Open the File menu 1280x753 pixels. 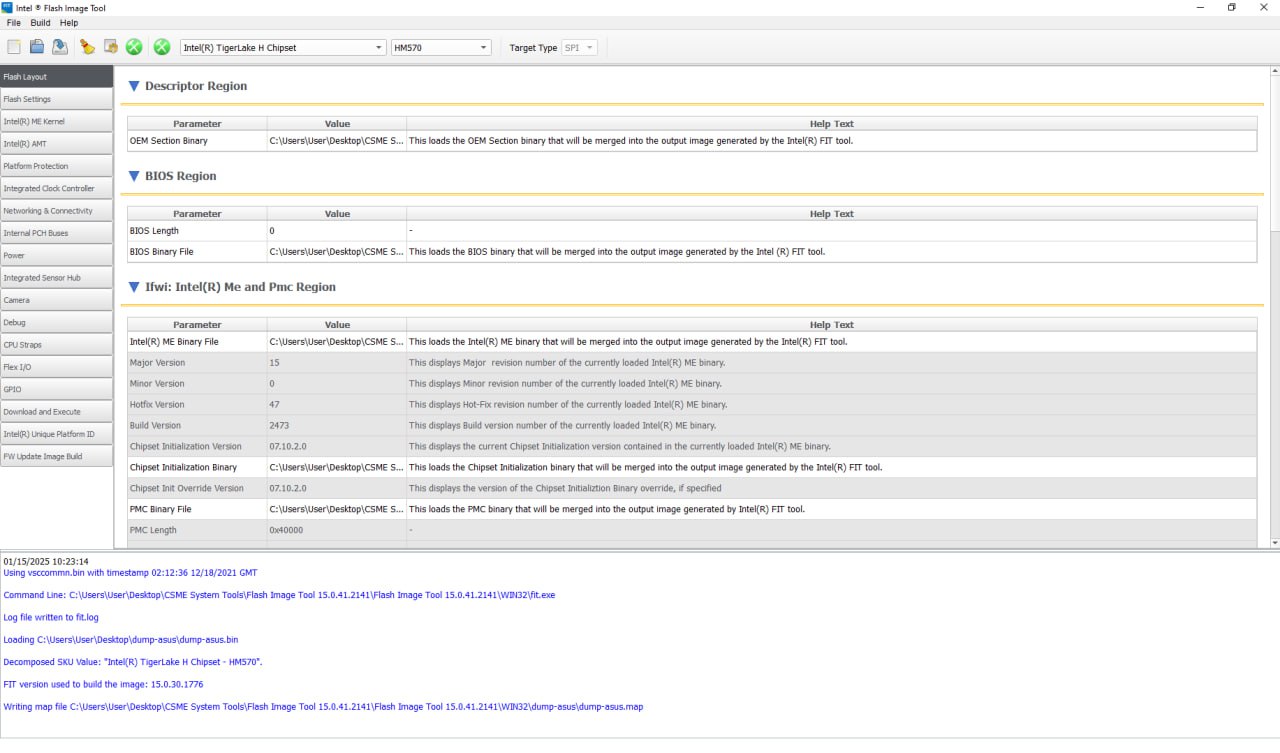[14, 23]
